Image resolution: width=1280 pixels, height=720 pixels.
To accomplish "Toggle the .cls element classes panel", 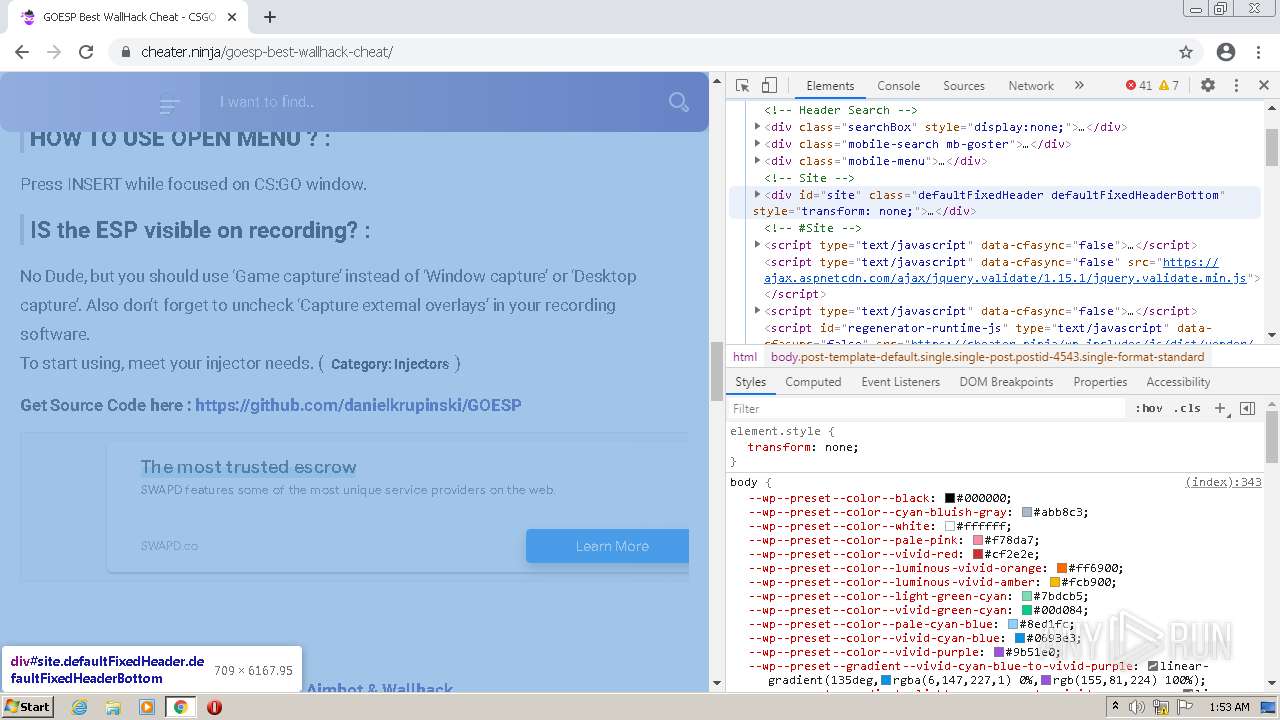I will [1187, 408].
